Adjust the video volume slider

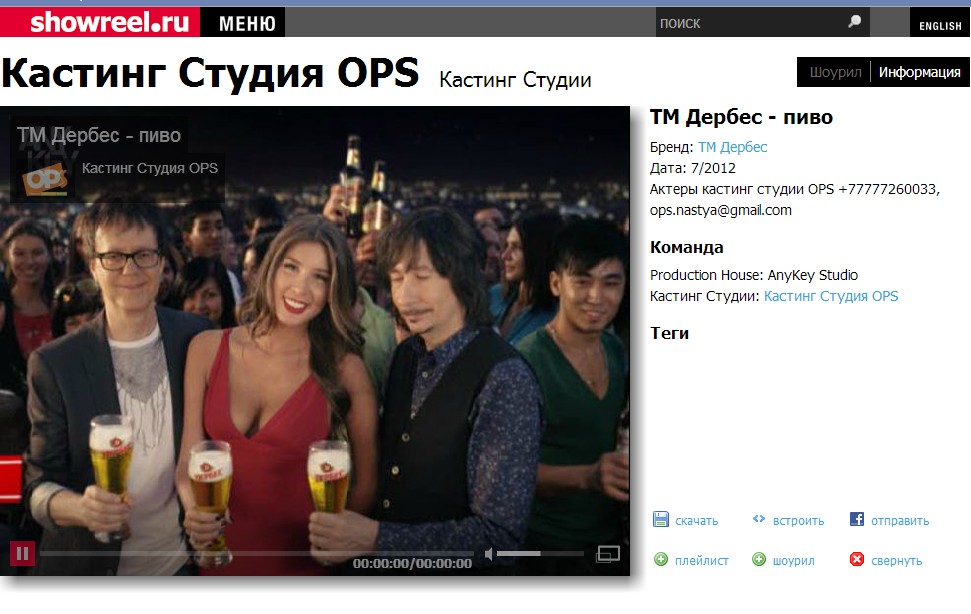[x=540, y=553]
